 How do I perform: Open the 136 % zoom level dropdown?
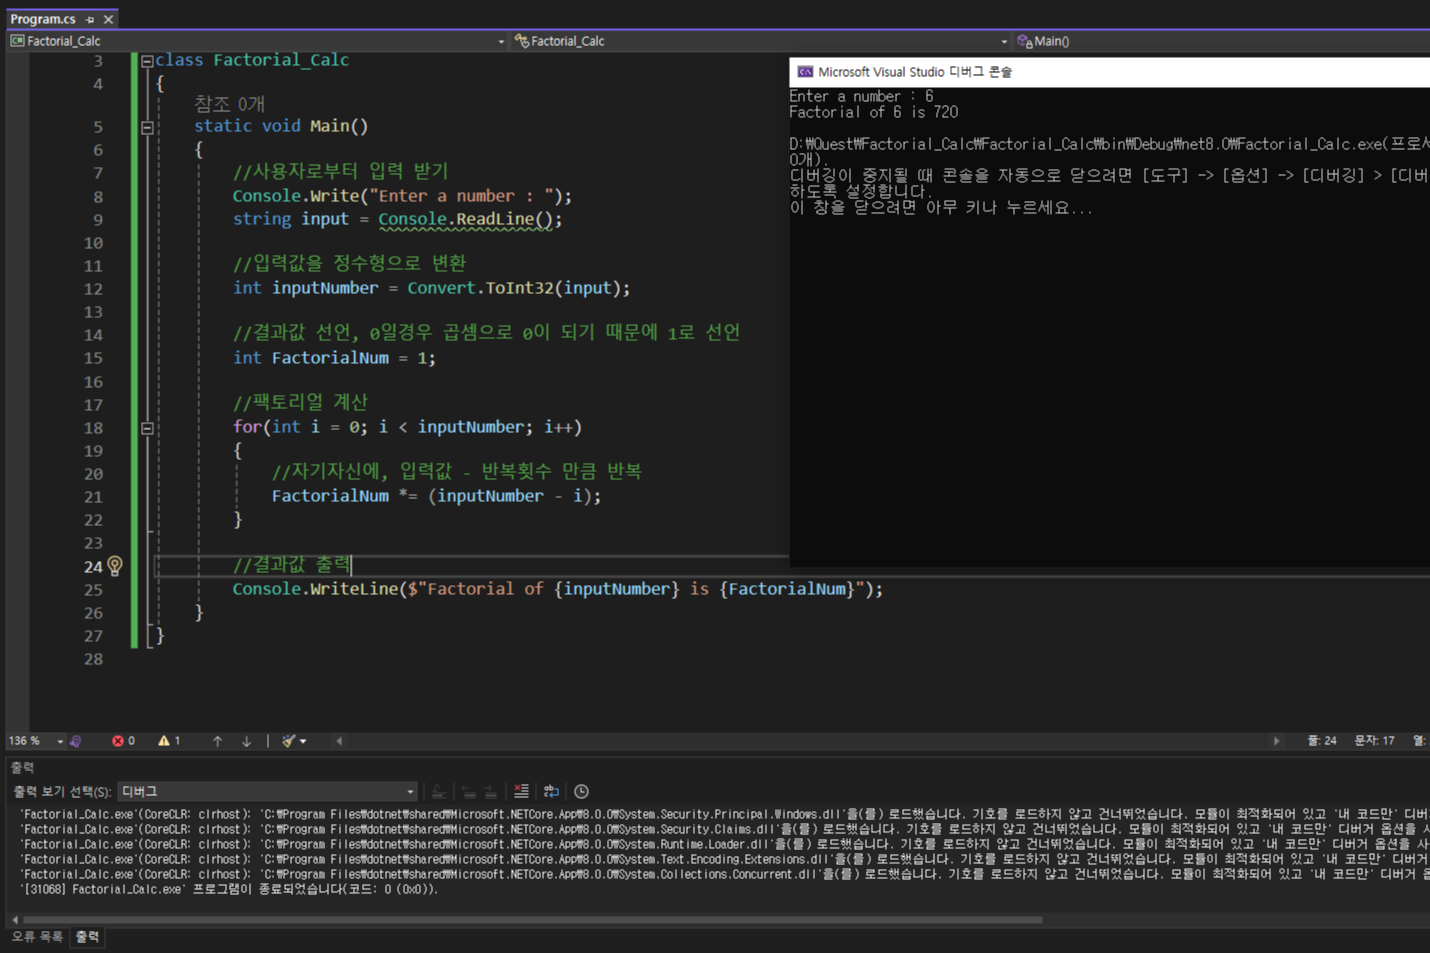point(37,741)
